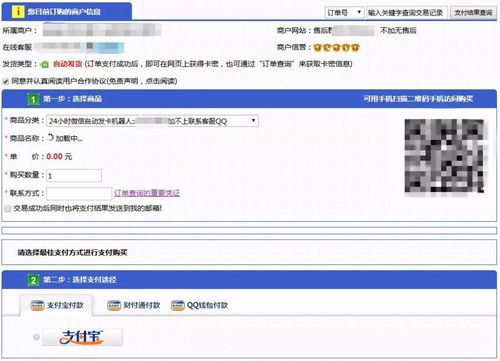Expand the 商品分类 category dropdown

tap(152, 121)
